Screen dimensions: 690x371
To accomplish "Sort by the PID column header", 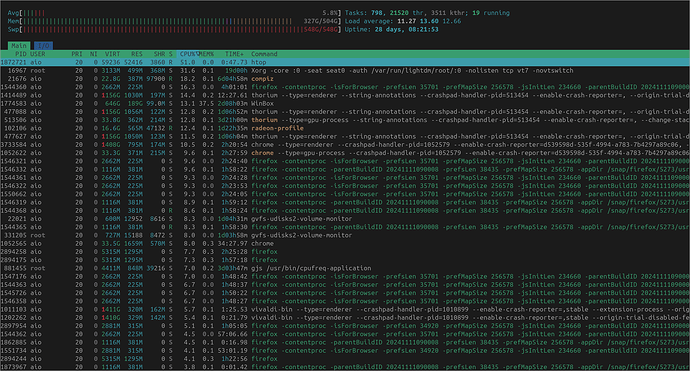I will click(20, 54).
